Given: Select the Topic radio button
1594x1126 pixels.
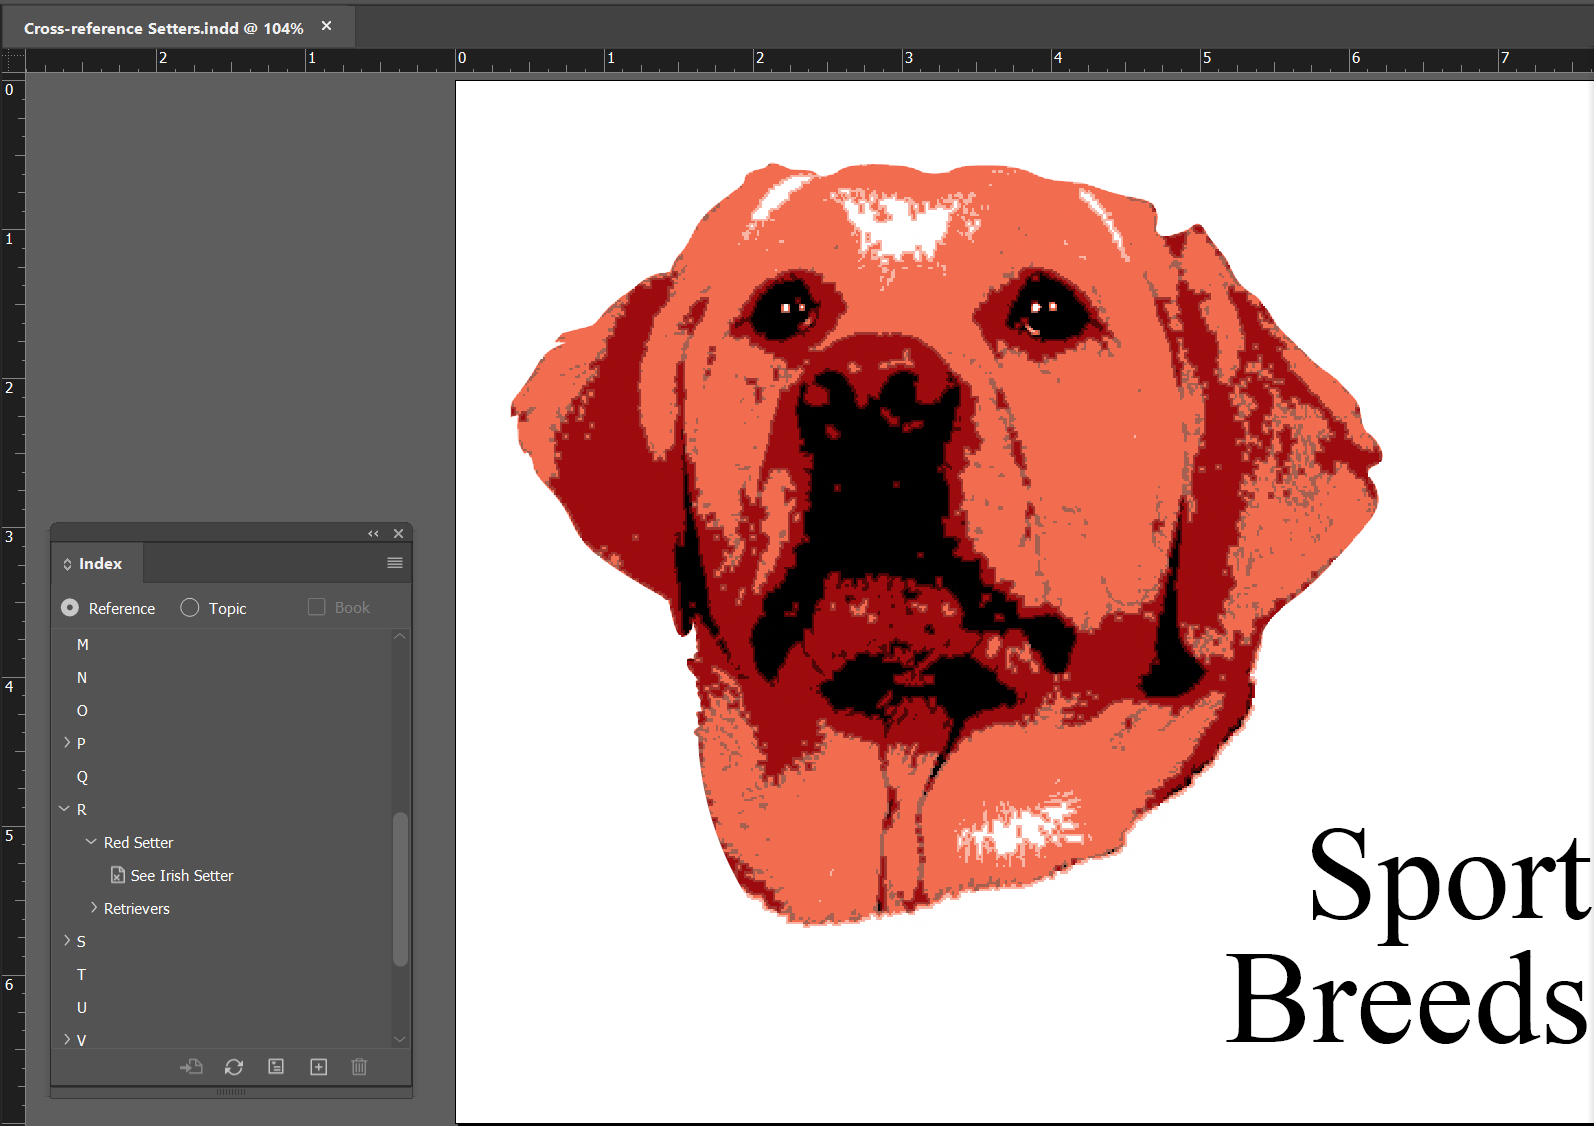Looking at the screenshot, I should (190, 608).
